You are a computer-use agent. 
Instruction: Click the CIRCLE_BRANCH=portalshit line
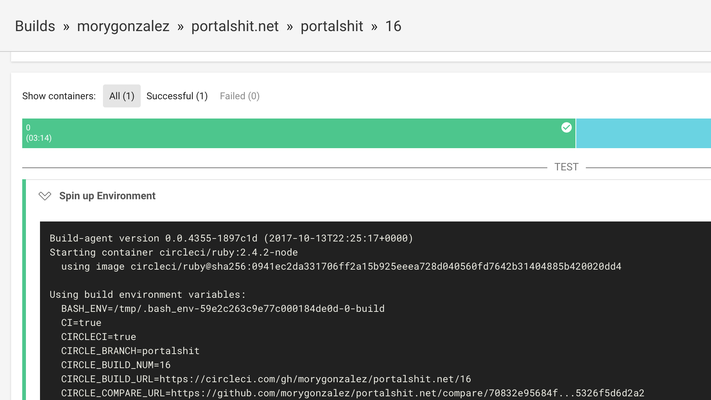coord(130,351)
